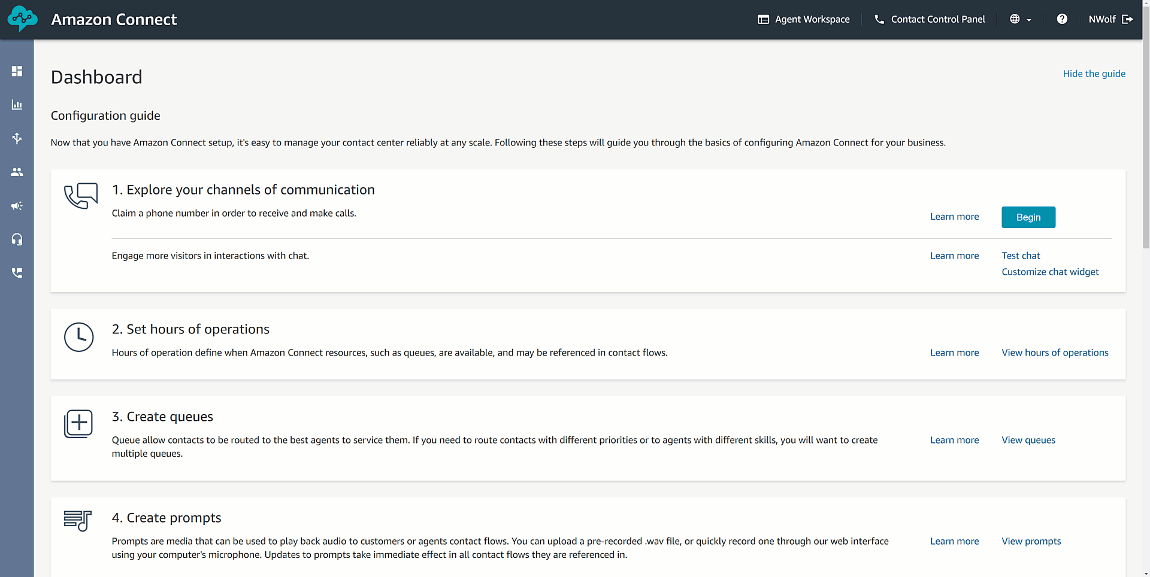
Task: Open View hours of operations link
Action: point(1055,353)
